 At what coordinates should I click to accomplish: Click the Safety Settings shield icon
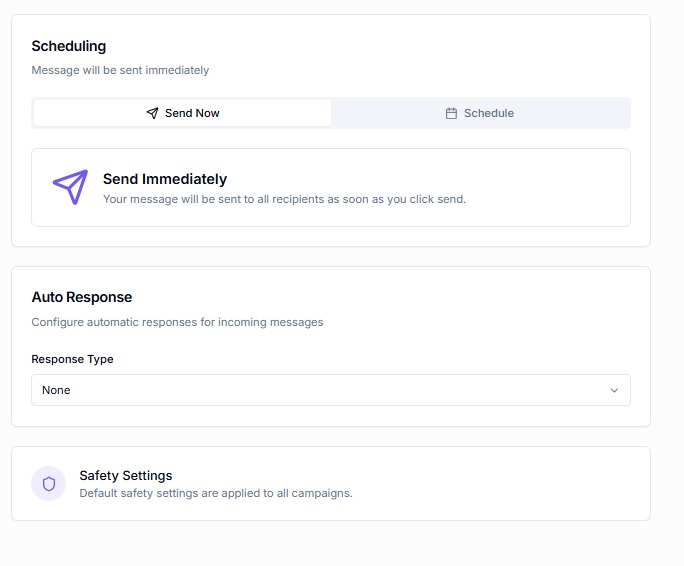coord(48,484)
